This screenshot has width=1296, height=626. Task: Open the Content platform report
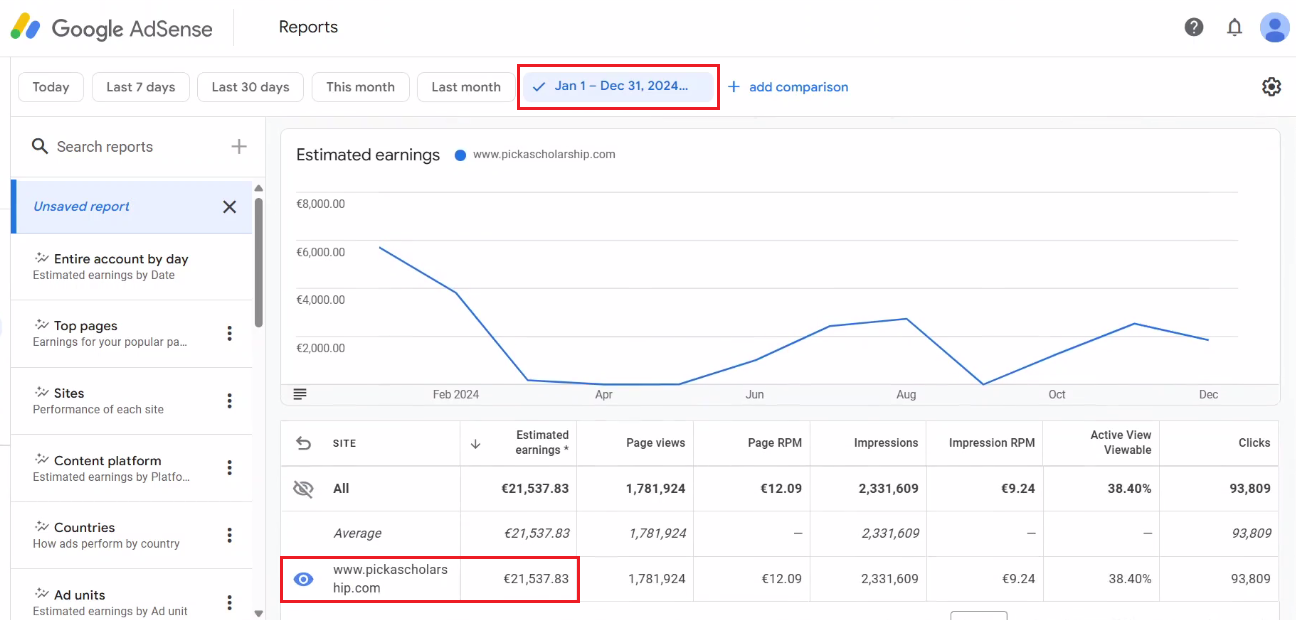pyautogui.click(x=132, y=468)
